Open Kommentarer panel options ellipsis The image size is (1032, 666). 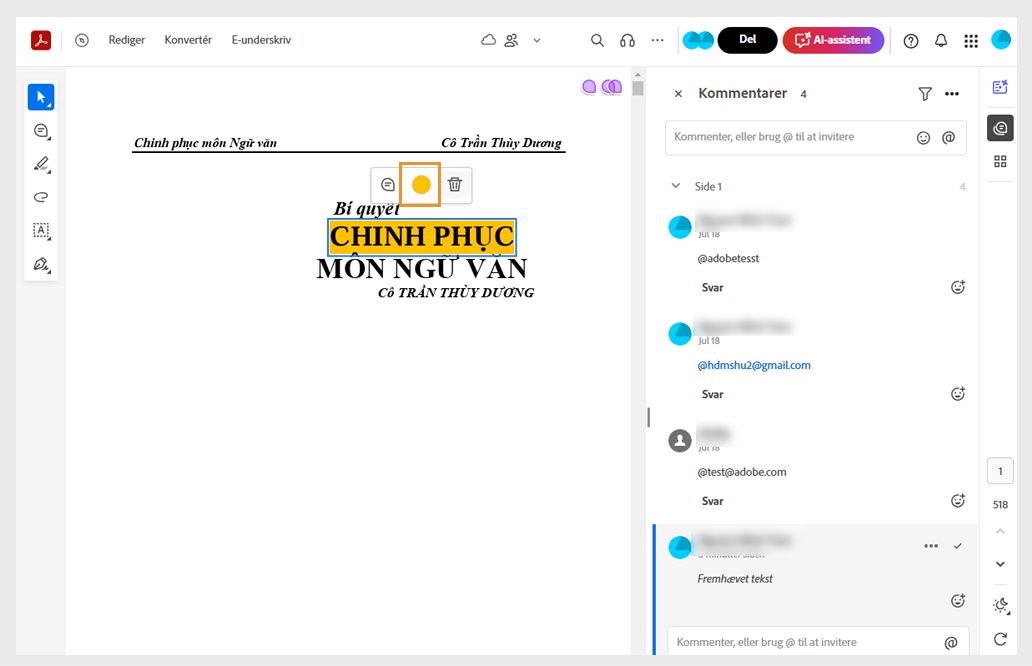(x=952, y=94)
